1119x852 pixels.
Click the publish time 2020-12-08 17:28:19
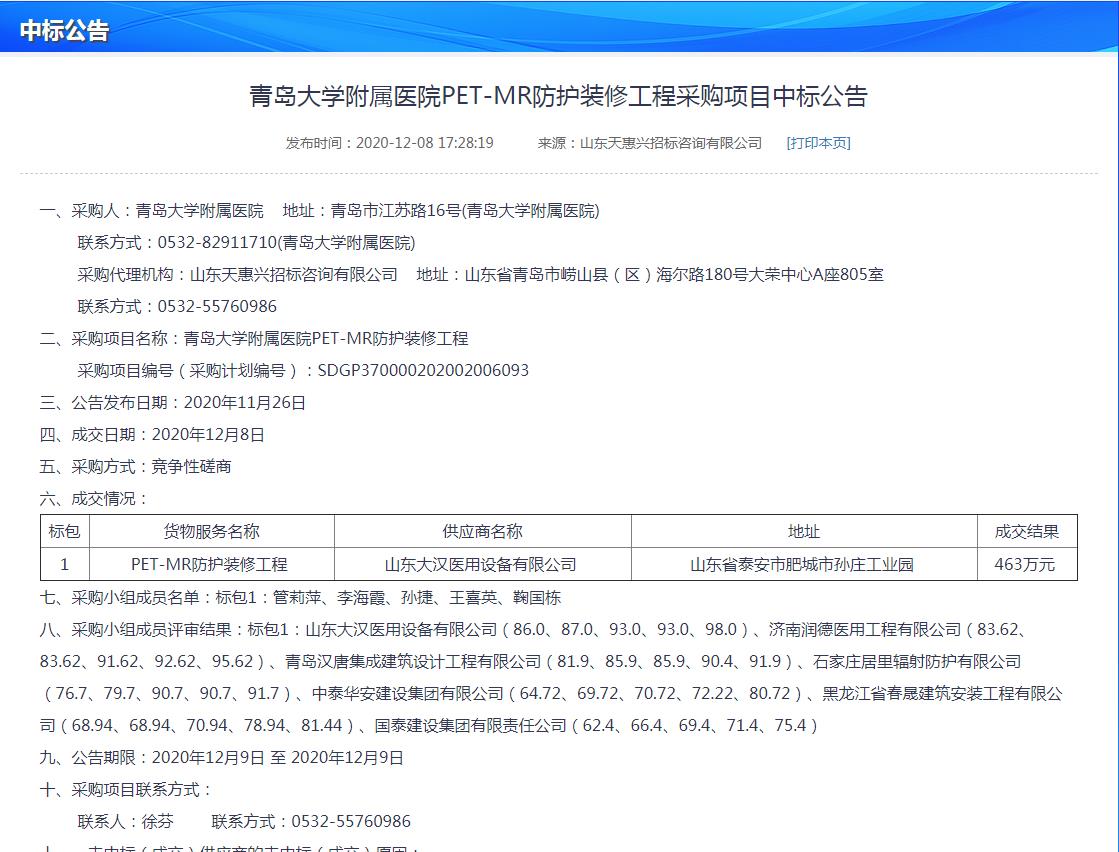(425, 143)
